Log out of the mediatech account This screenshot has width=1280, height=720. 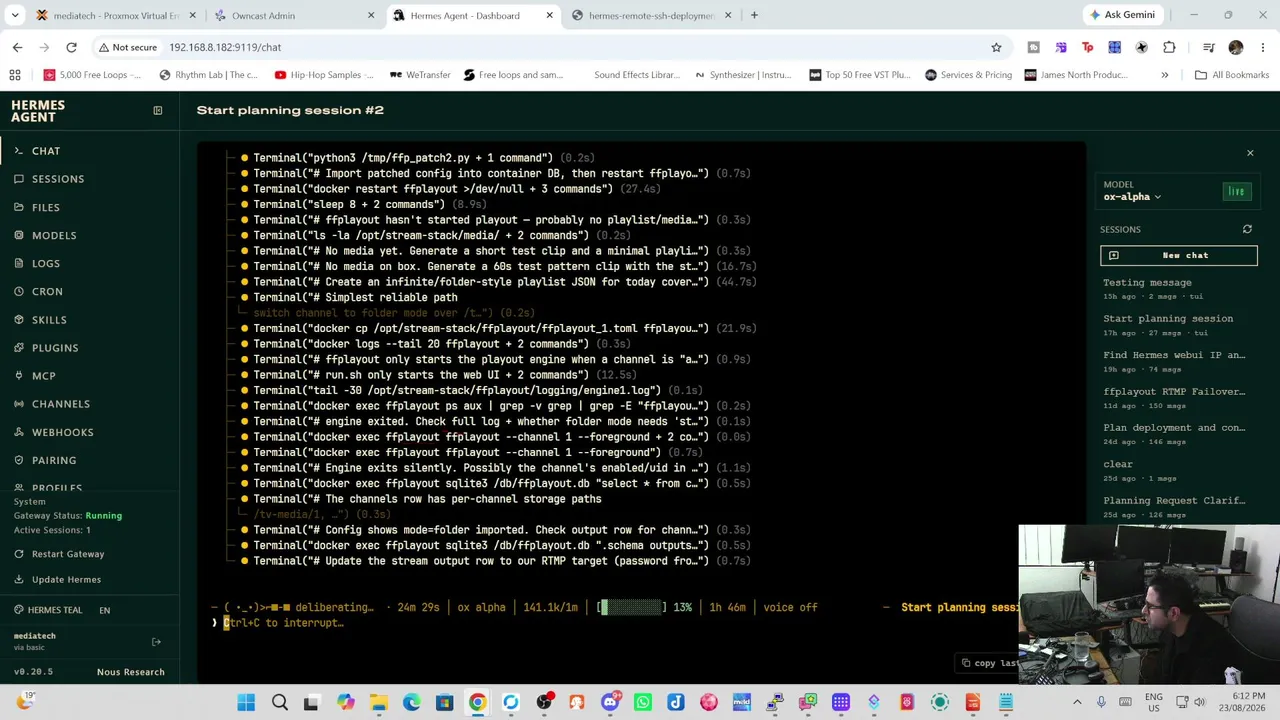pyautogui.click(x=156, y=642)
